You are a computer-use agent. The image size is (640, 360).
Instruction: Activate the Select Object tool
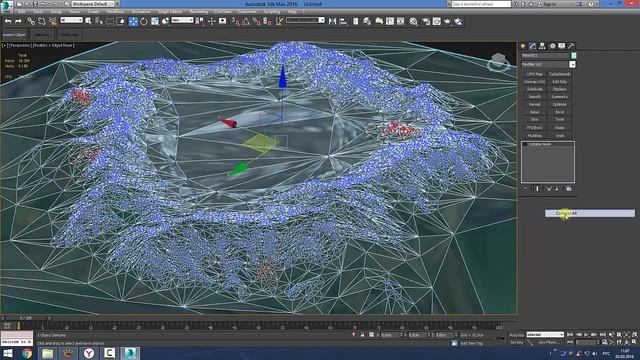(88, 21)
